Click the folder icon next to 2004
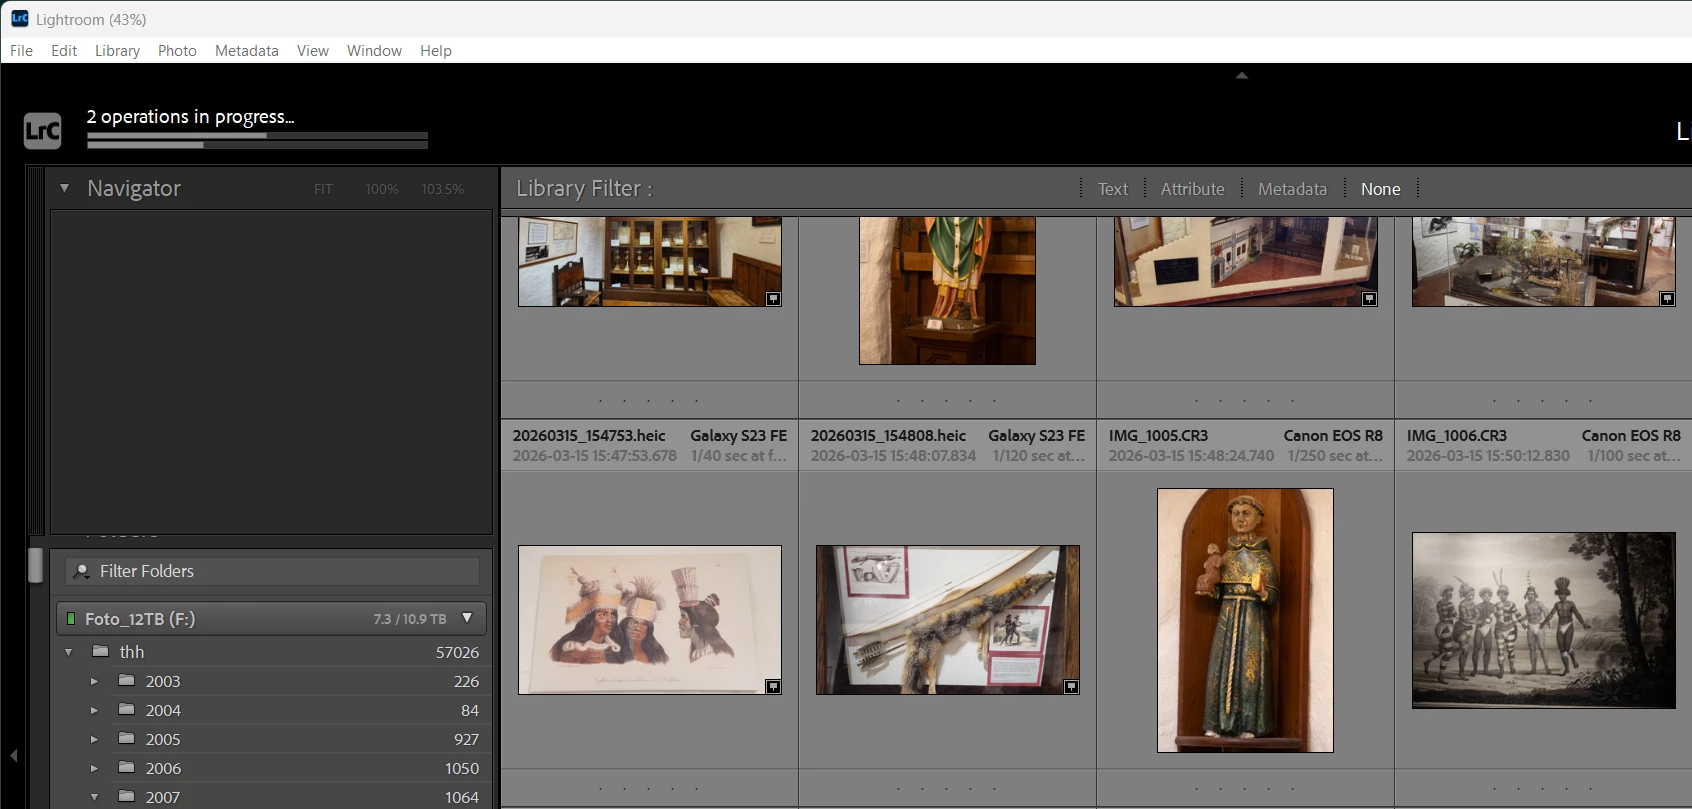1692x809 pixels. coord(126,709)
